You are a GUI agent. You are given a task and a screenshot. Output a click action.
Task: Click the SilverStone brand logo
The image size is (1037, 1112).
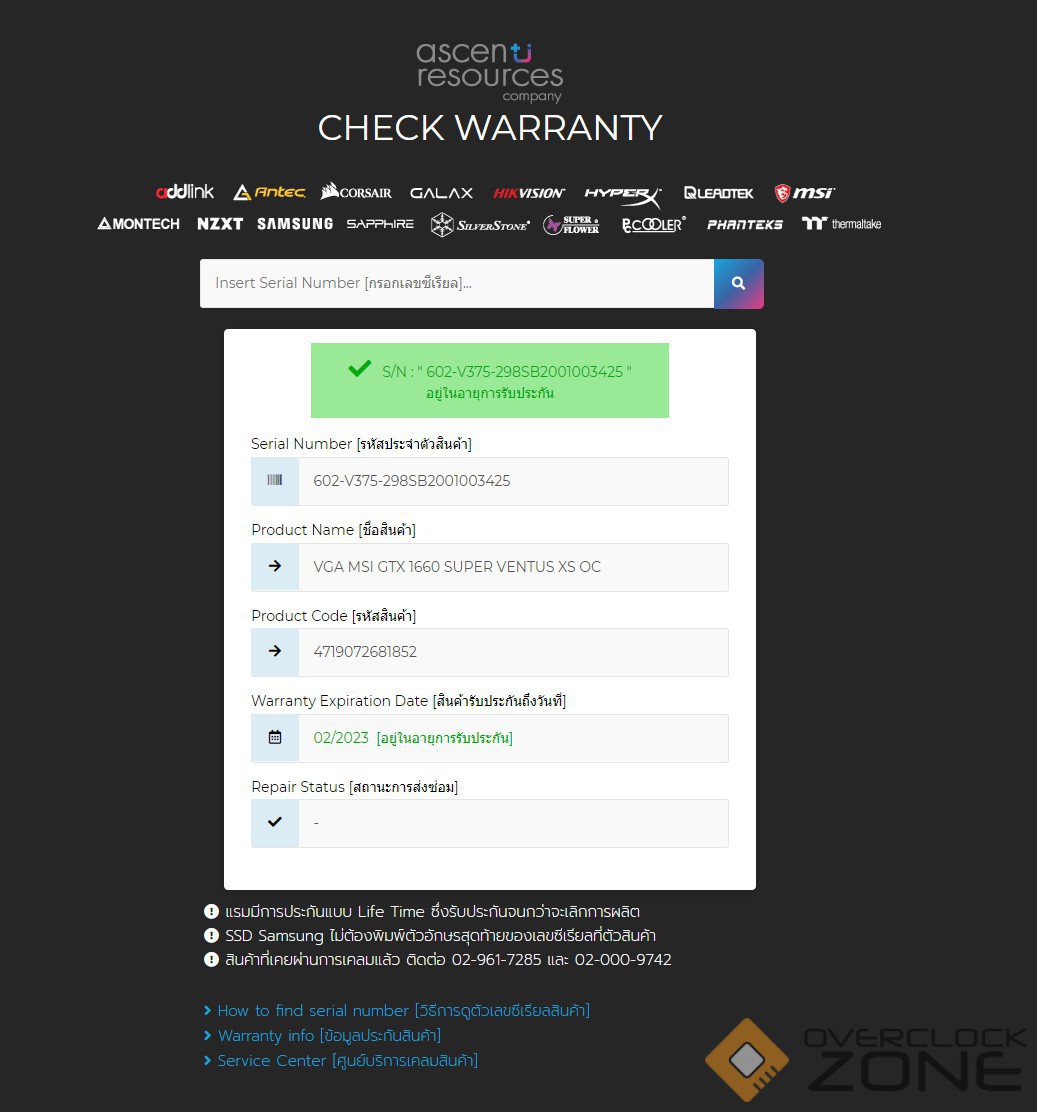pyautogui.click(x=480, y=225)
